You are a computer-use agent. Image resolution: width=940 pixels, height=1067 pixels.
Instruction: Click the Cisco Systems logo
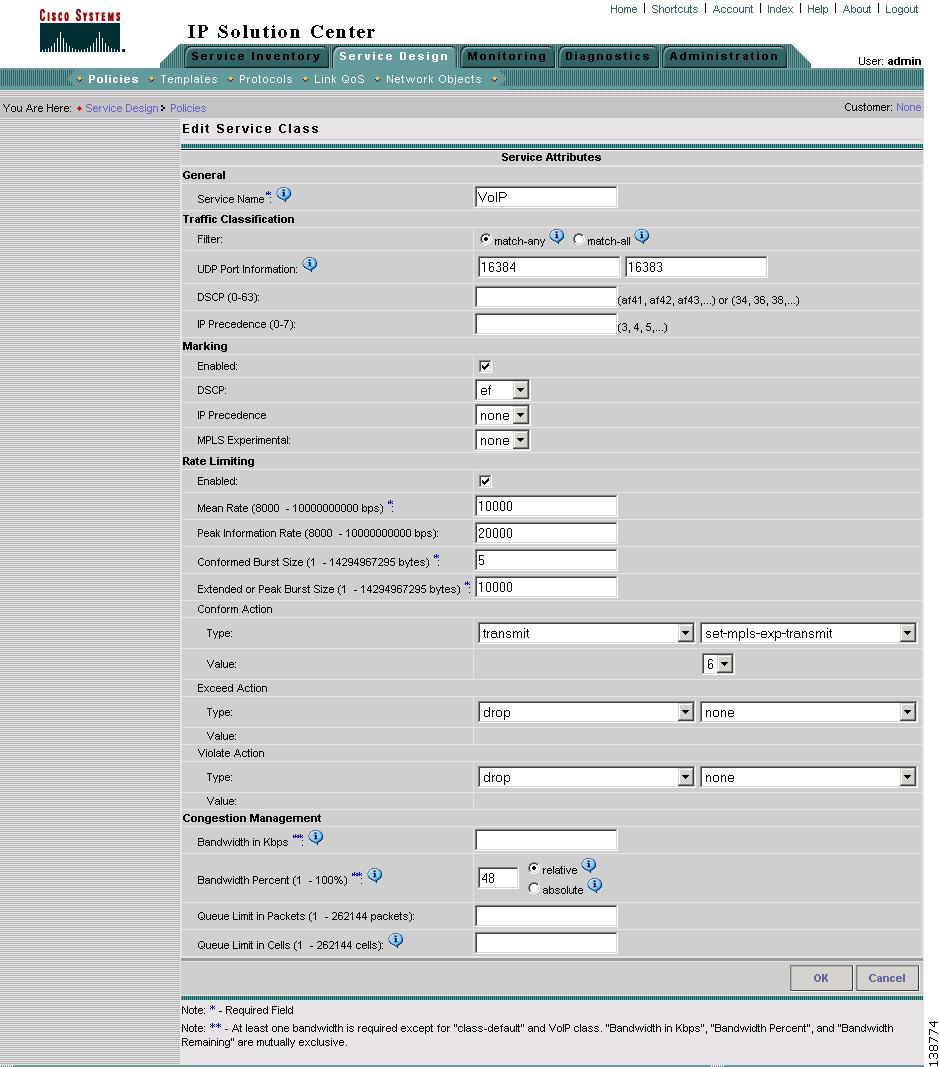pos(81,31)
